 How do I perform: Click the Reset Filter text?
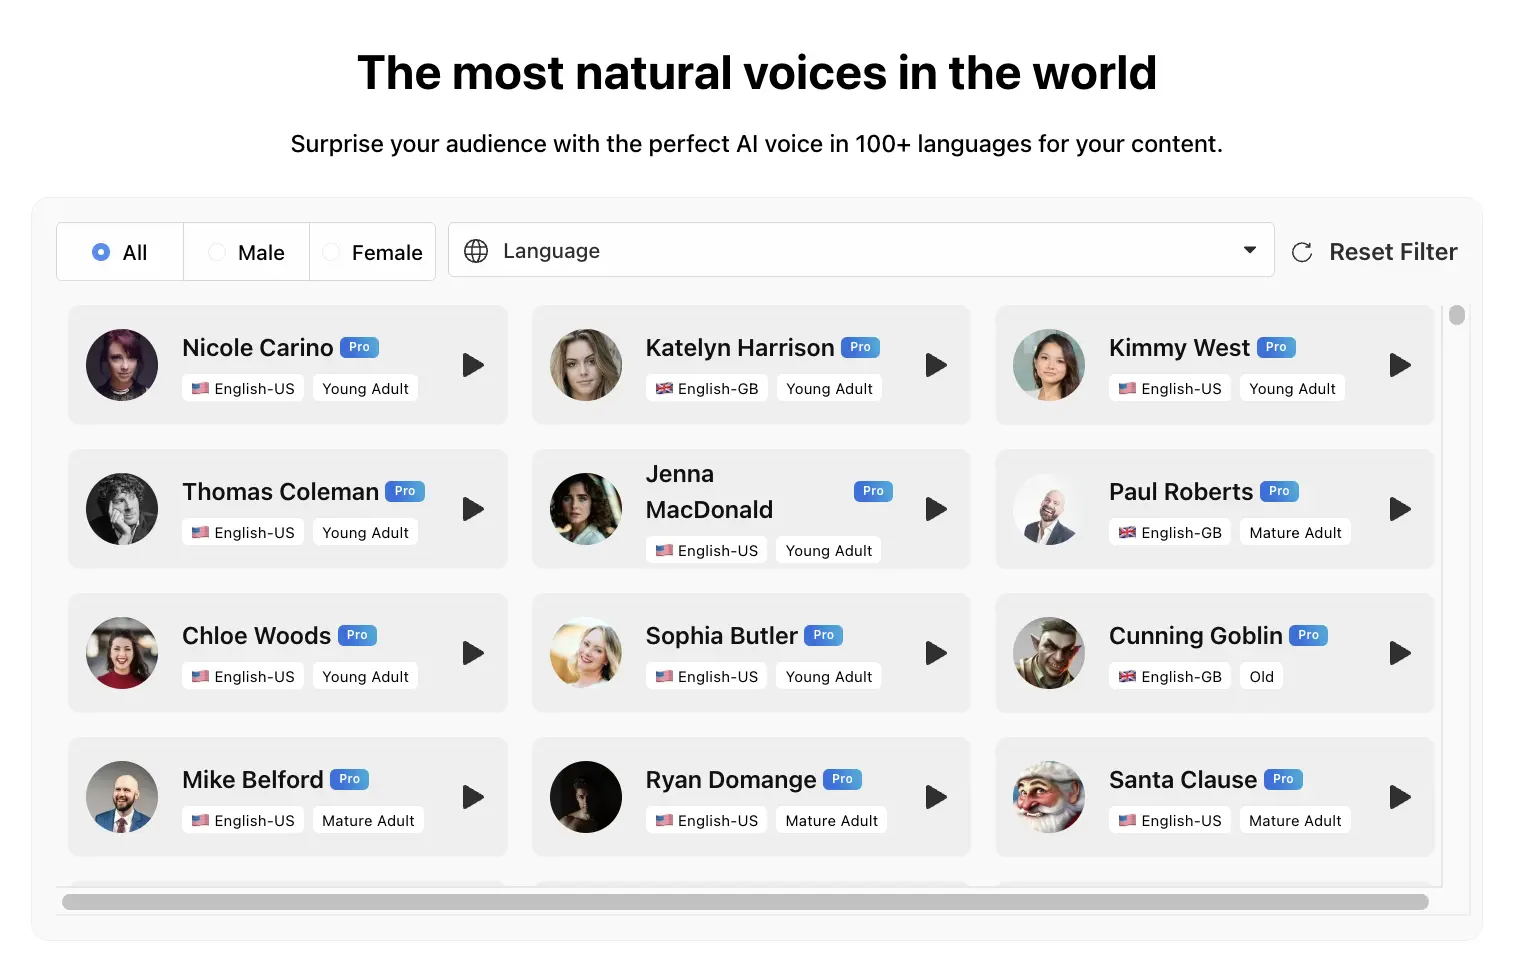[x=1392, y=252]
